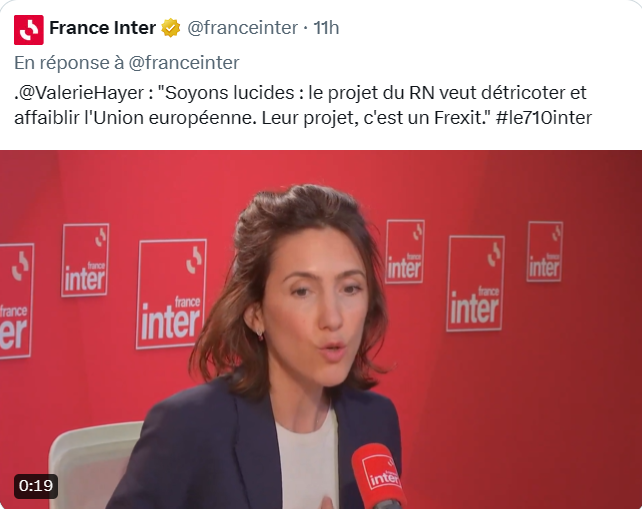This screenshot has height=509, width=642.
Task: Open the France Inter display name link
Action: point(102,28)
